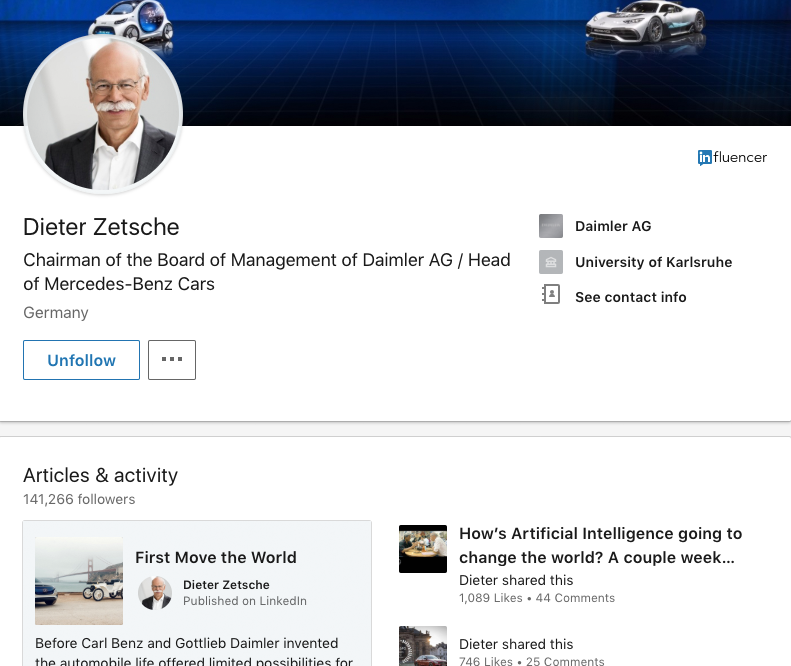Click the contact info address book icon
The height and width of the screenshot is (666, 791).
[551, 294]
